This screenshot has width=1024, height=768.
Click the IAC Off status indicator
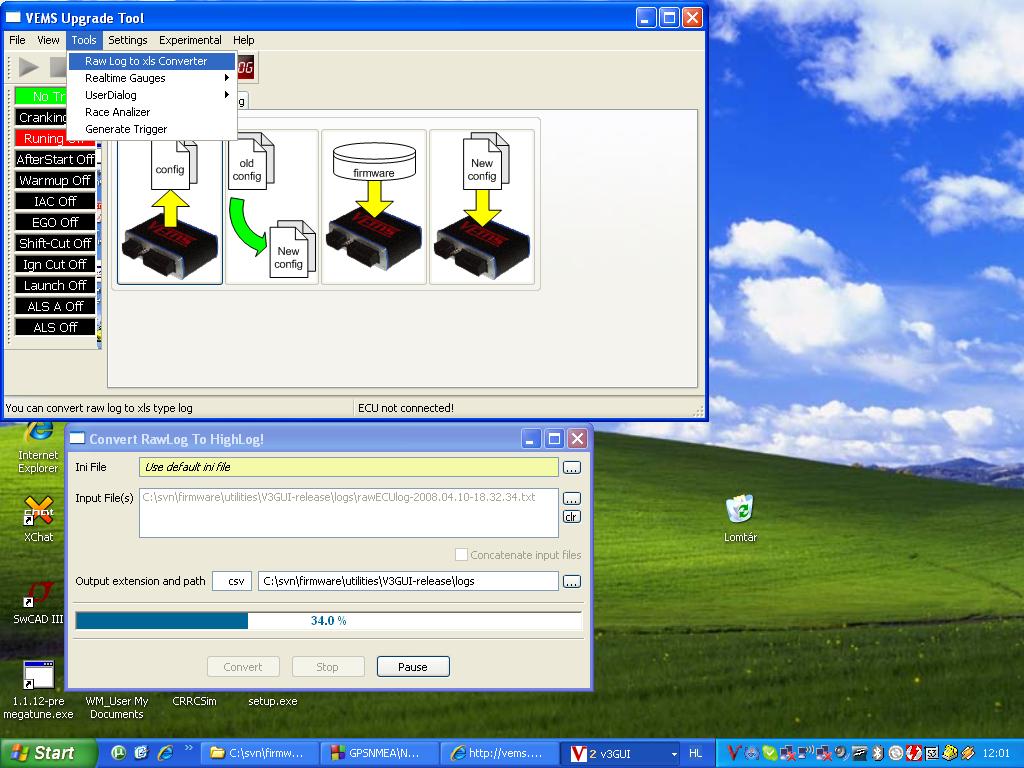pyautogui.click(x=56, y=201)
